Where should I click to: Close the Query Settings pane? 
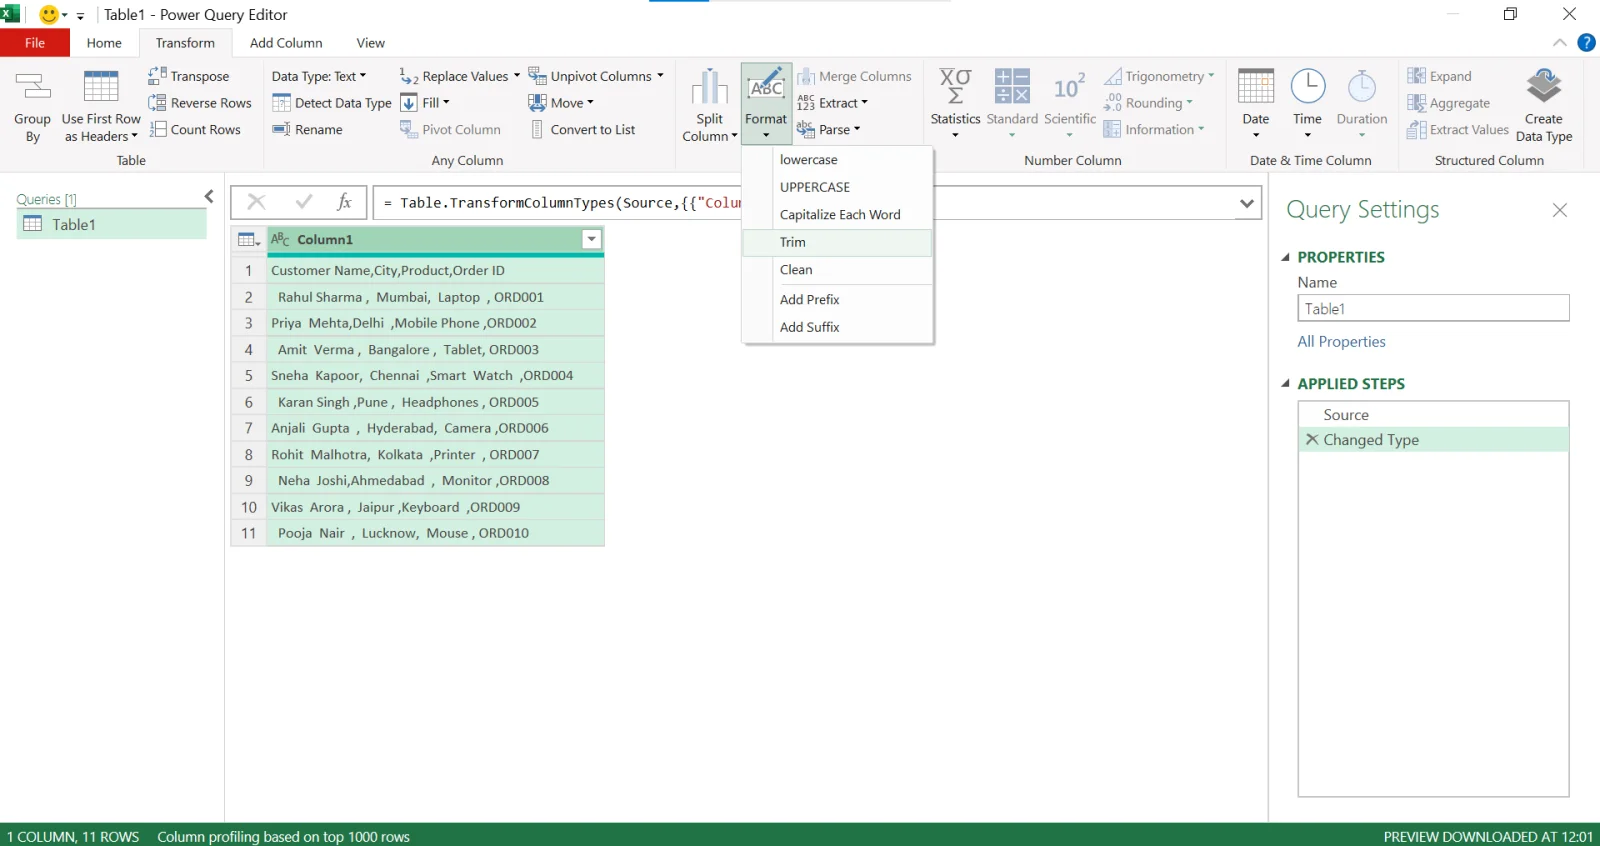pyautogui.click(x=1560, y=210)
